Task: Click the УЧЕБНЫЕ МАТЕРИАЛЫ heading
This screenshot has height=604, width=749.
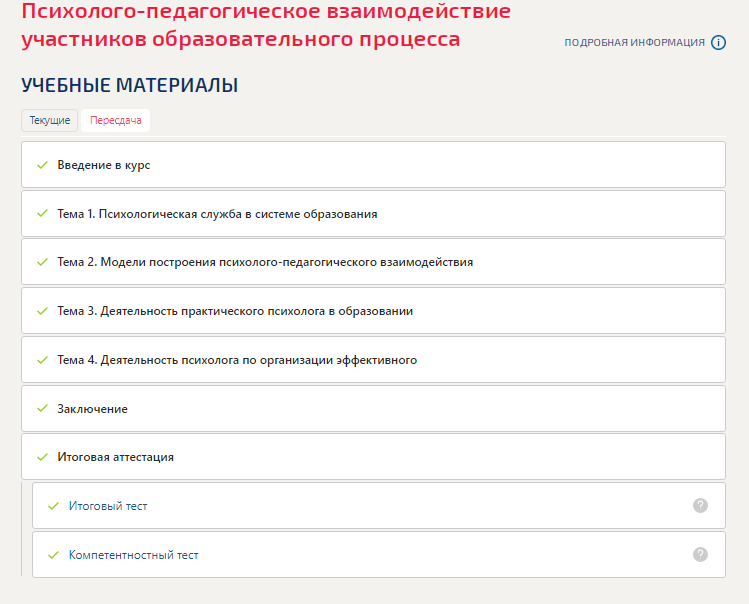Action: pyautogui.click(x=129, y=85)
